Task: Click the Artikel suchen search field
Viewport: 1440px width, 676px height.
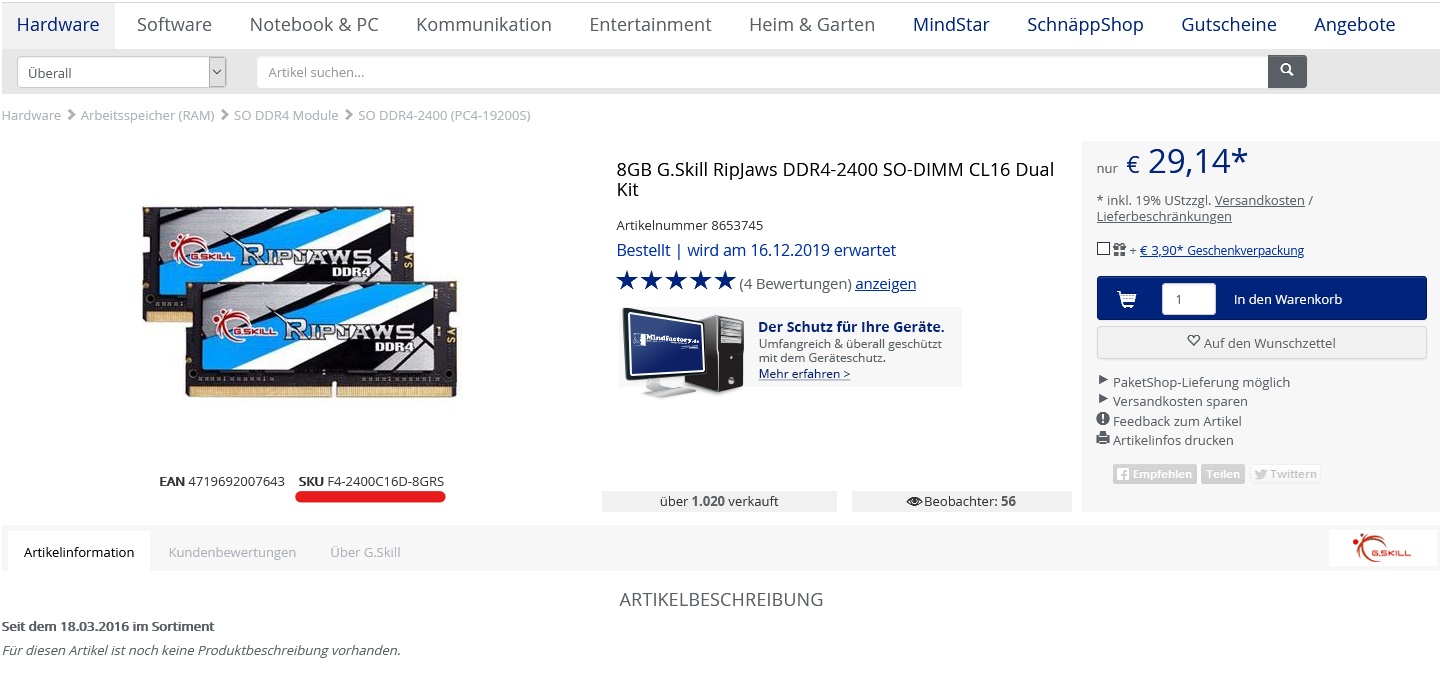Action: point(762,72)
